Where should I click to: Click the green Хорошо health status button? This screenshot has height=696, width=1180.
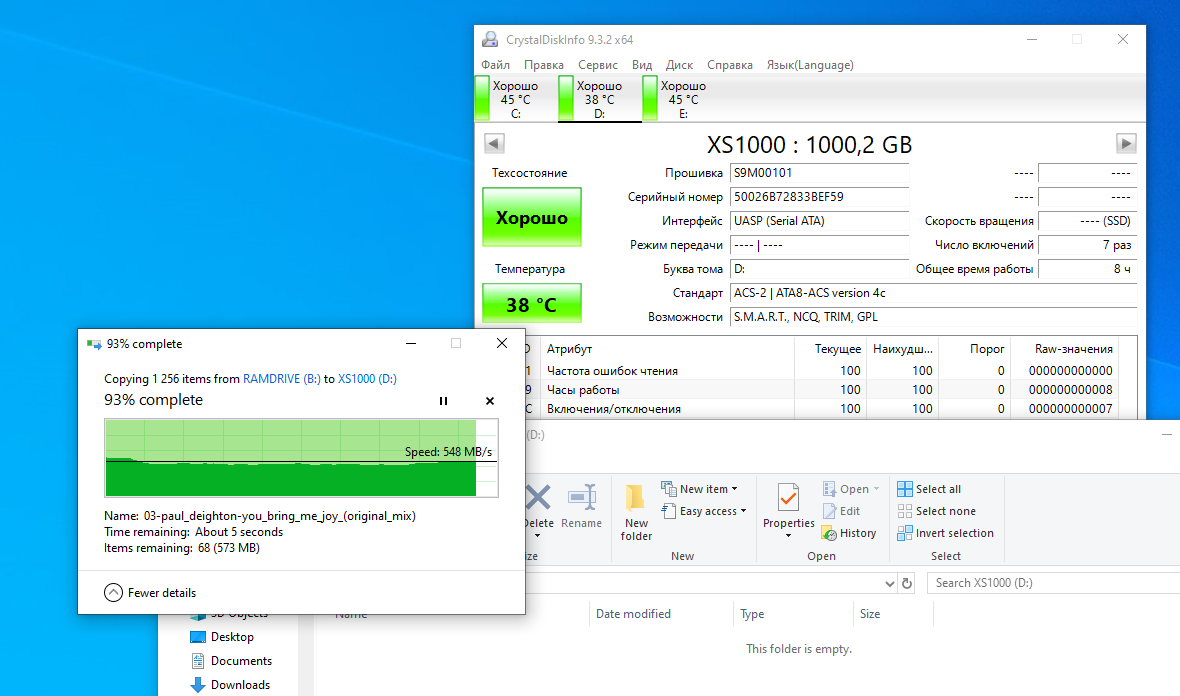pyautogui.click(x=531, y=217)
